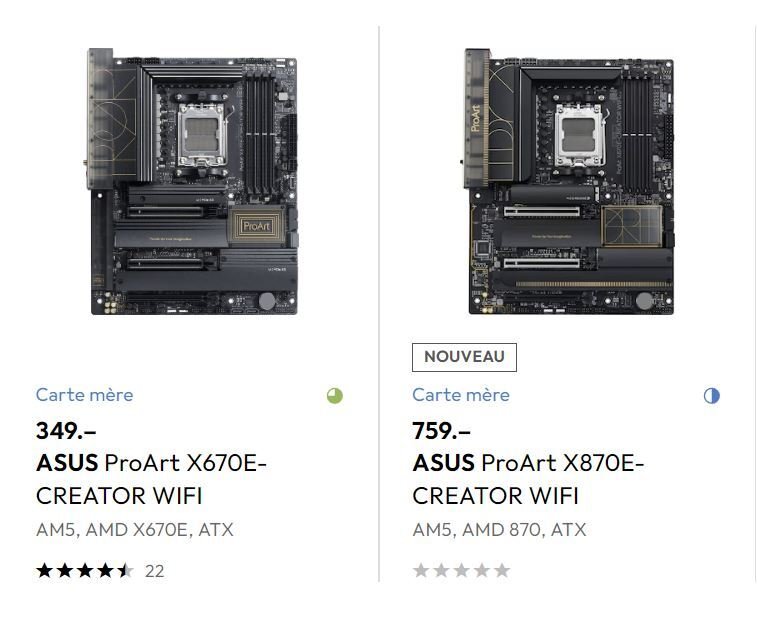Screen dimensions: 757x620
Task: Click the 759.– price
Action: pos(442,431)
